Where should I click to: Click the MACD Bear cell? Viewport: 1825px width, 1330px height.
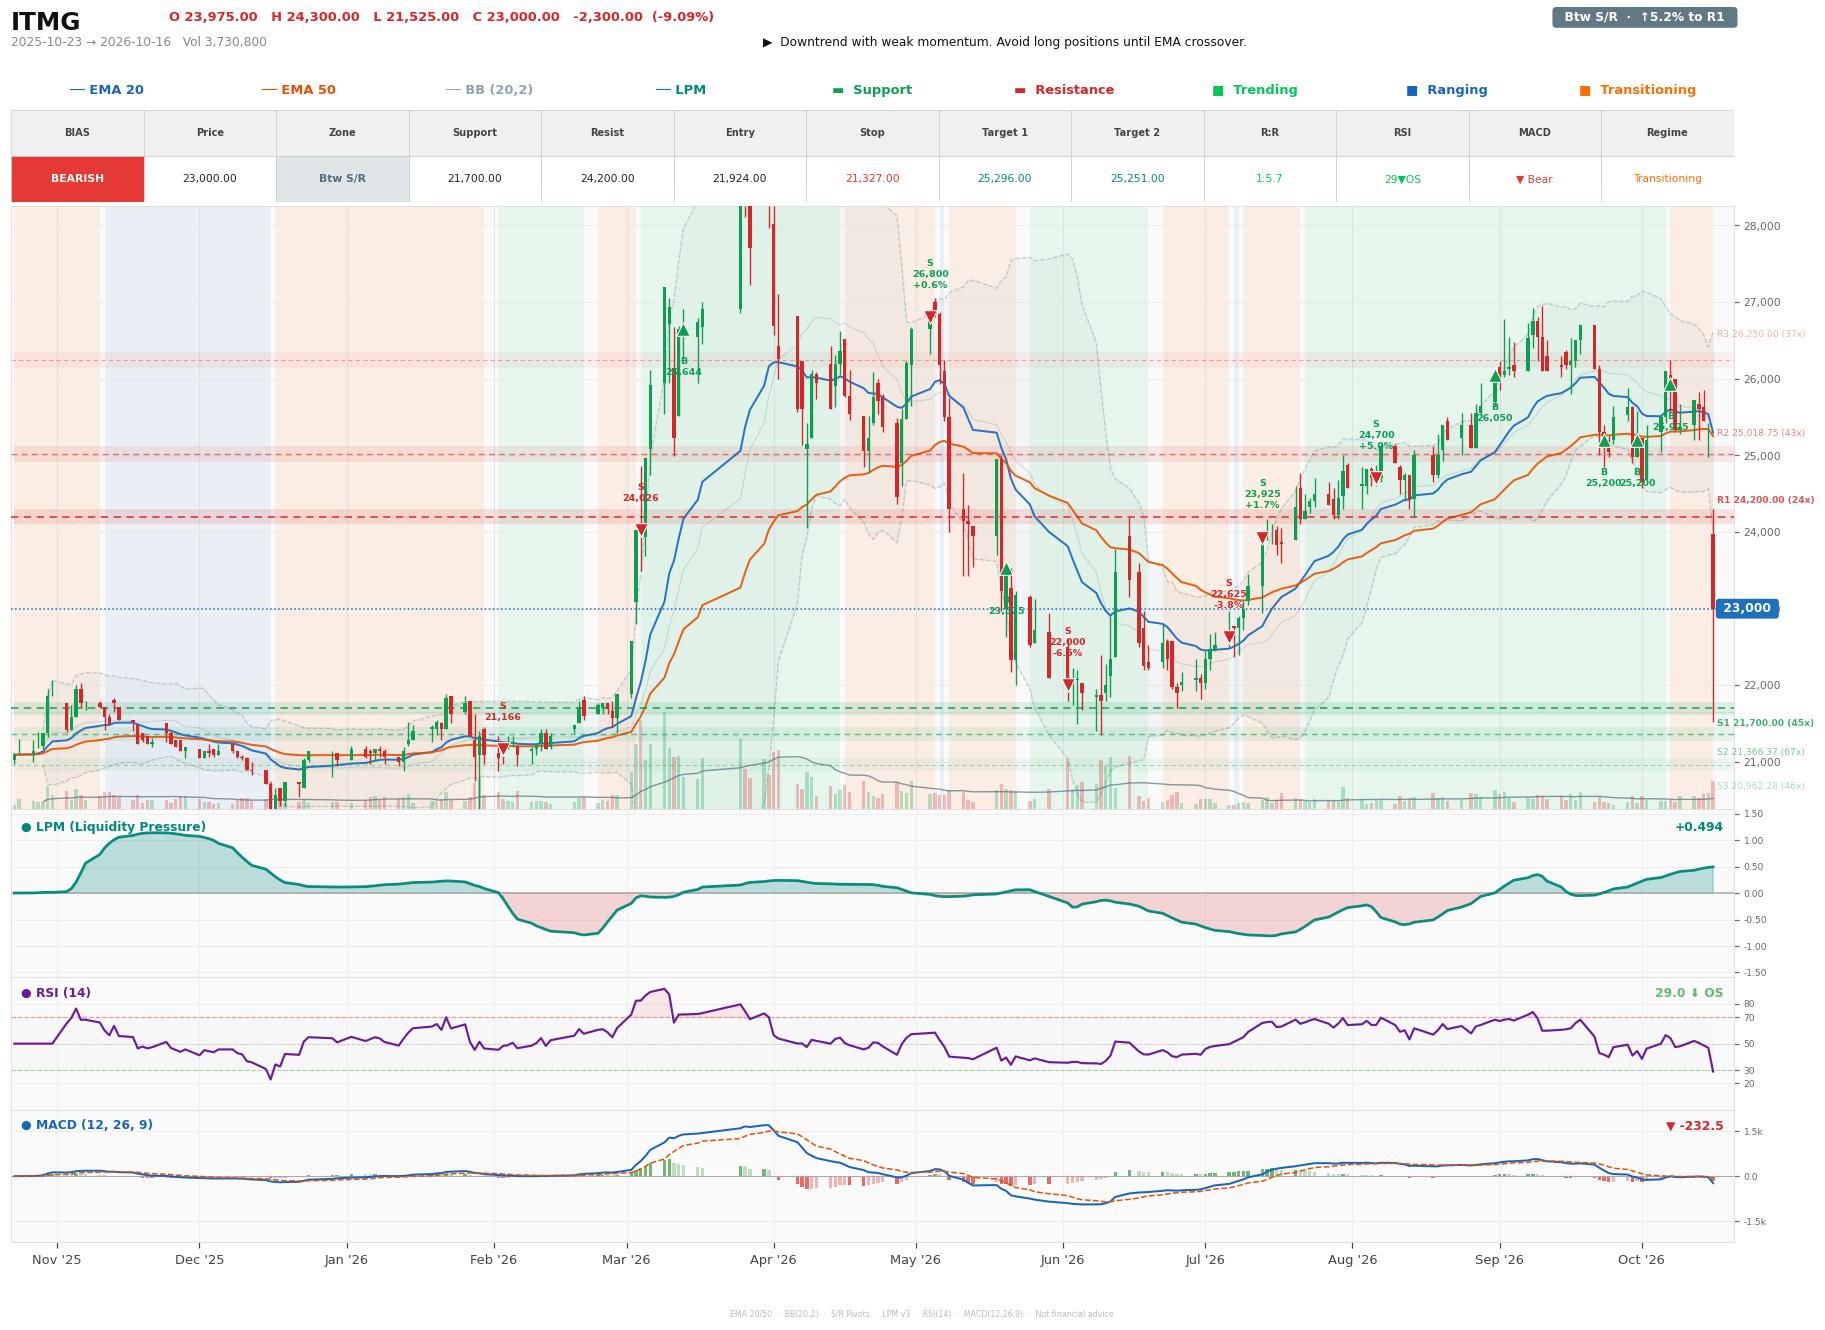[1534, 179]
